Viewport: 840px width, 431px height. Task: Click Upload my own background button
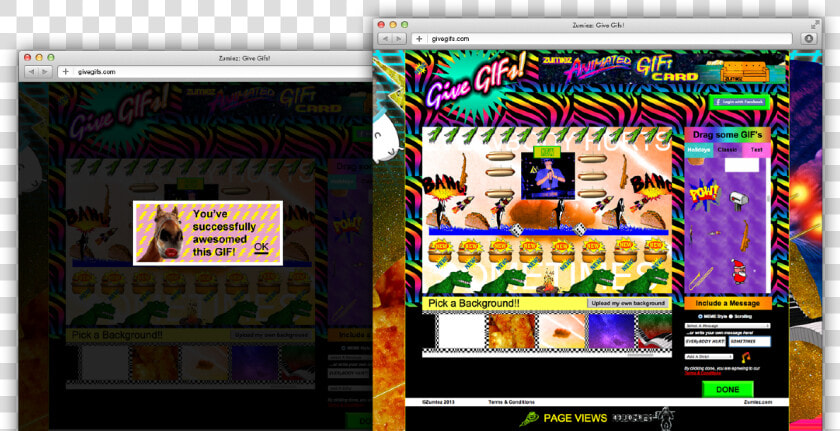628,303
